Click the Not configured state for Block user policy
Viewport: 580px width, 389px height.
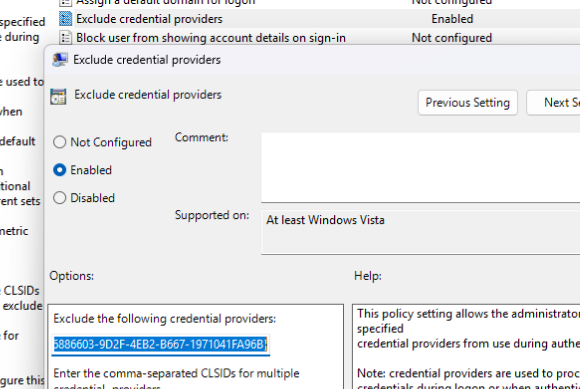point(452,38)
